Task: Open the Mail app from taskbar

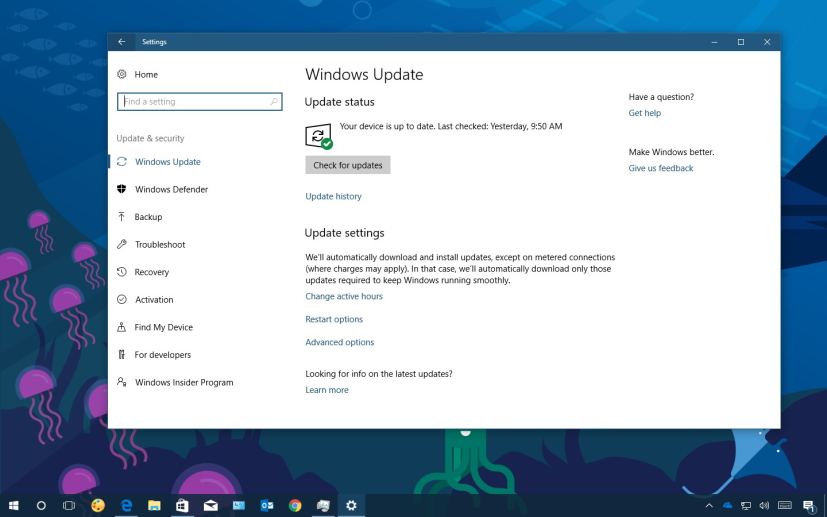Action: (210, 505)
